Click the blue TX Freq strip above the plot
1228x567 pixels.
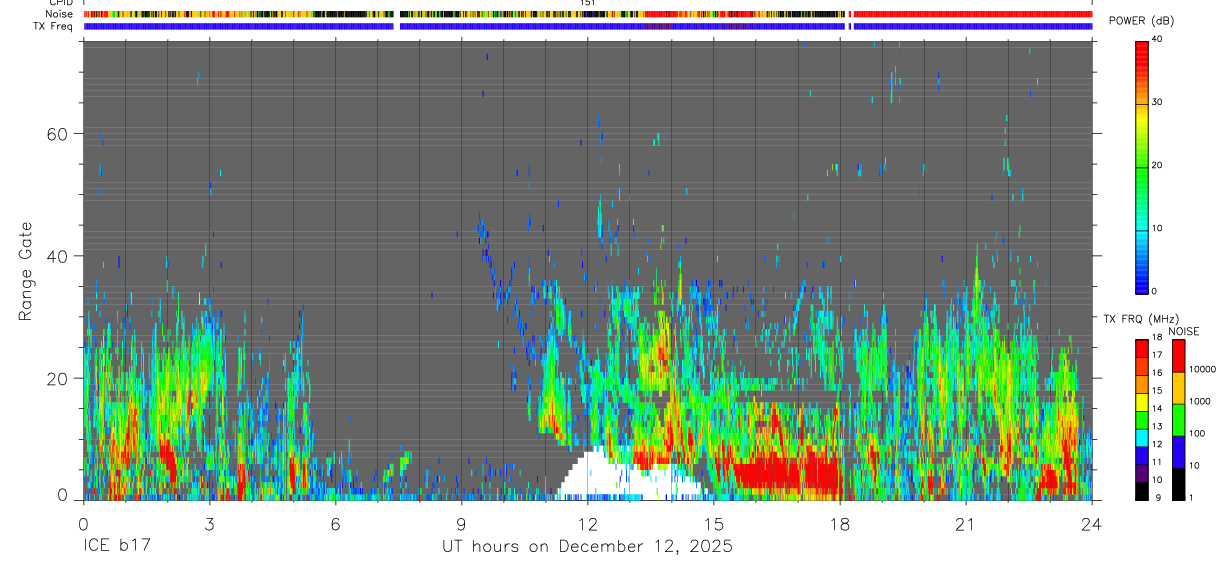(587, 26)
